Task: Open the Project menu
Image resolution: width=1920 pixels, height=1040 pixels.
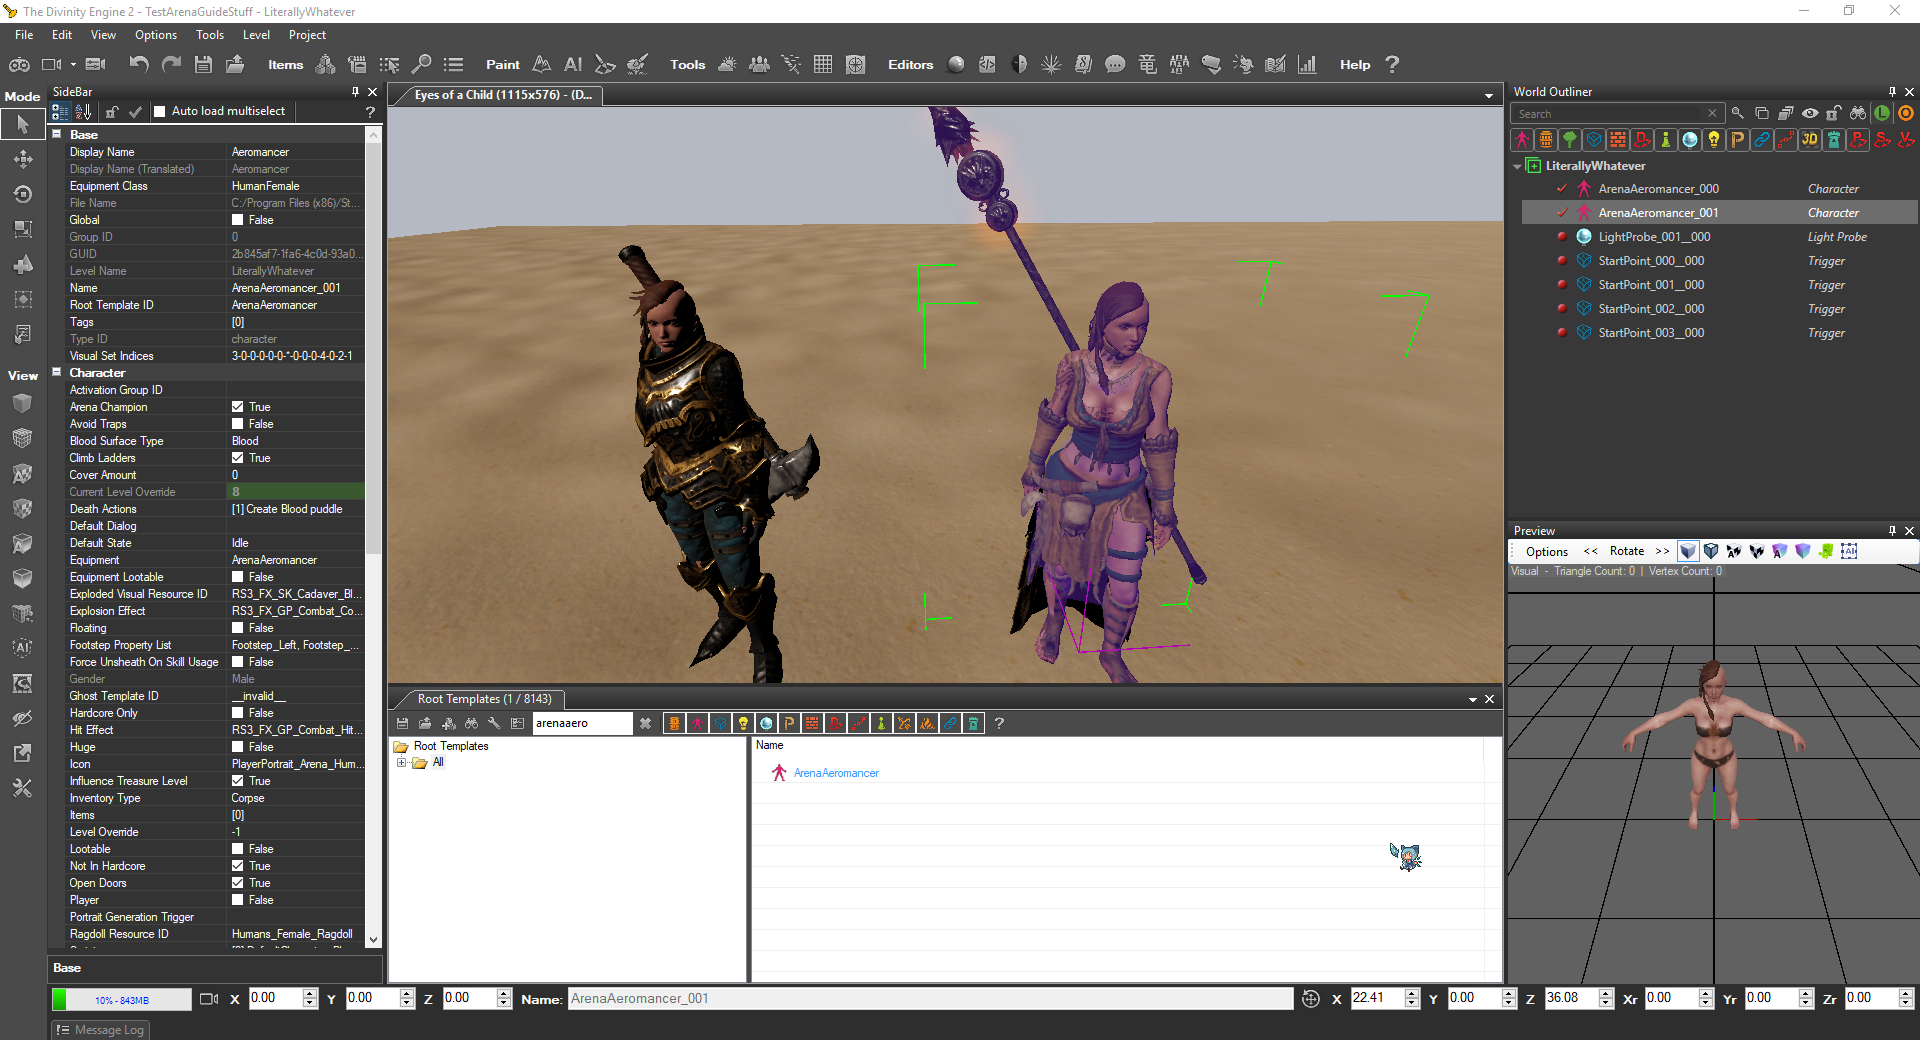Action: [x=307, y=35]
